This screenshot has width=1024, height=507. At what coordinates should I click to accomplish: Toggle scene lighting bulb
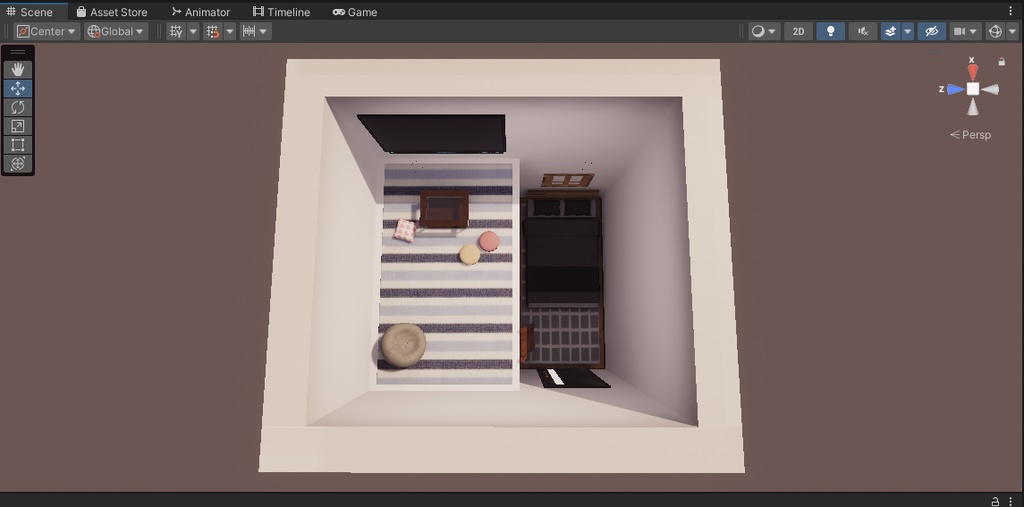click(831, 31)
